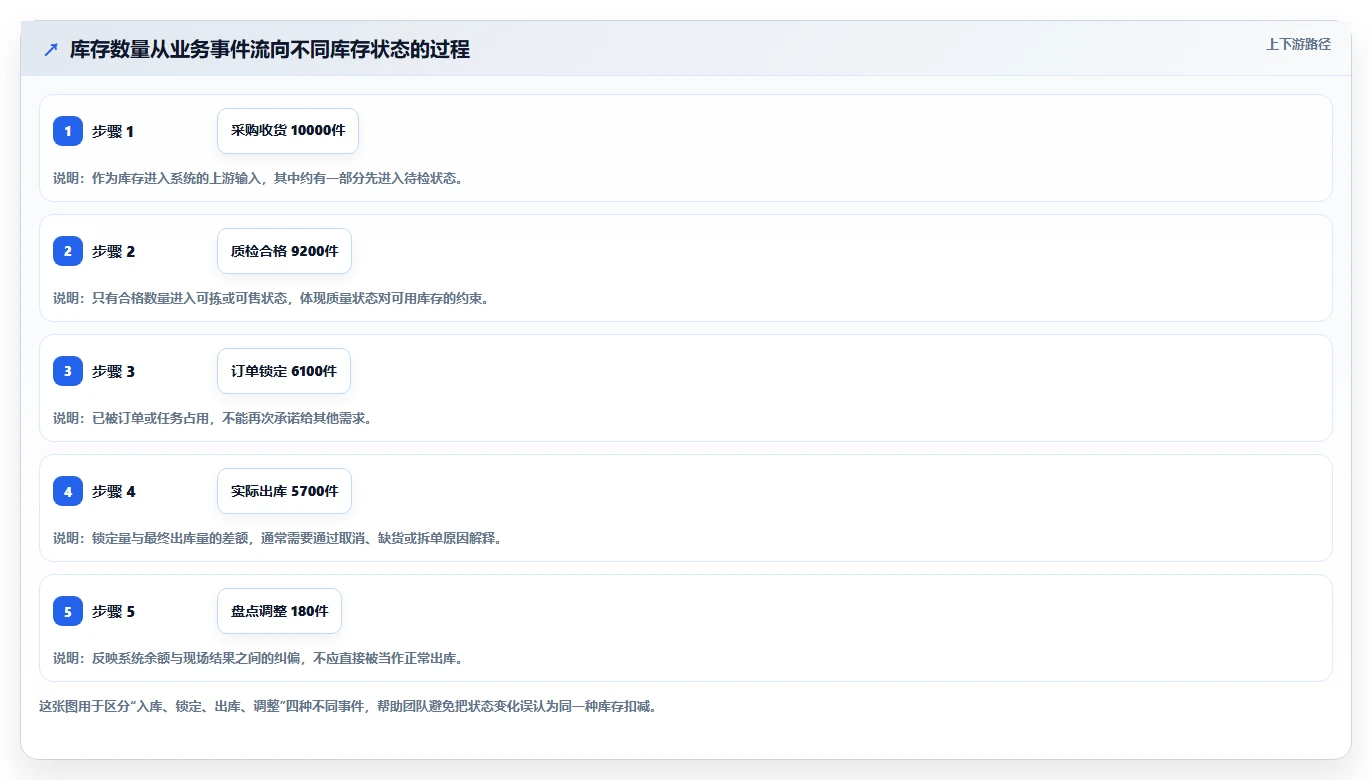This screenshot has height=780, width=1372.
Task: Click the 步骤 3 label
Action: click(x=113, y=371)
